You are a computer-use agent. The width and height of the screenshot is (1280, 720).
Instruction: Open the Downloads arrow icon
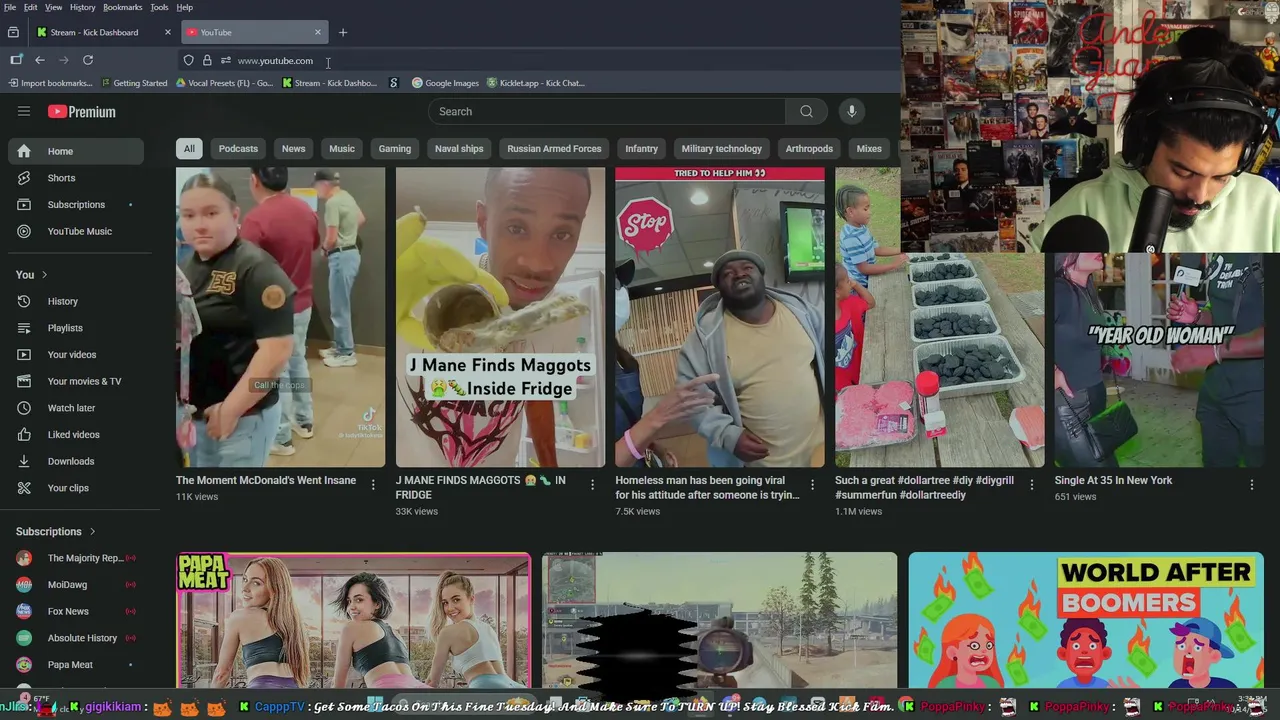(x=24, y=461)
